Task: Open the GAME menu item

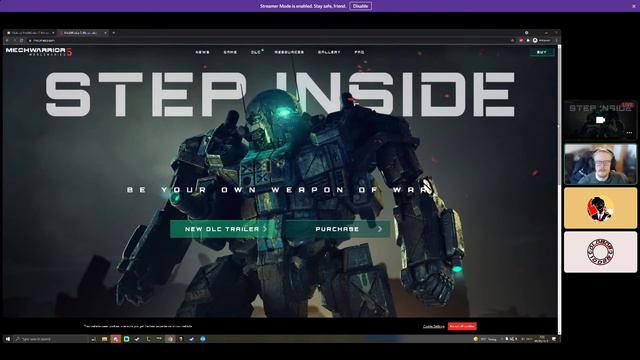Action: point(230,52)
